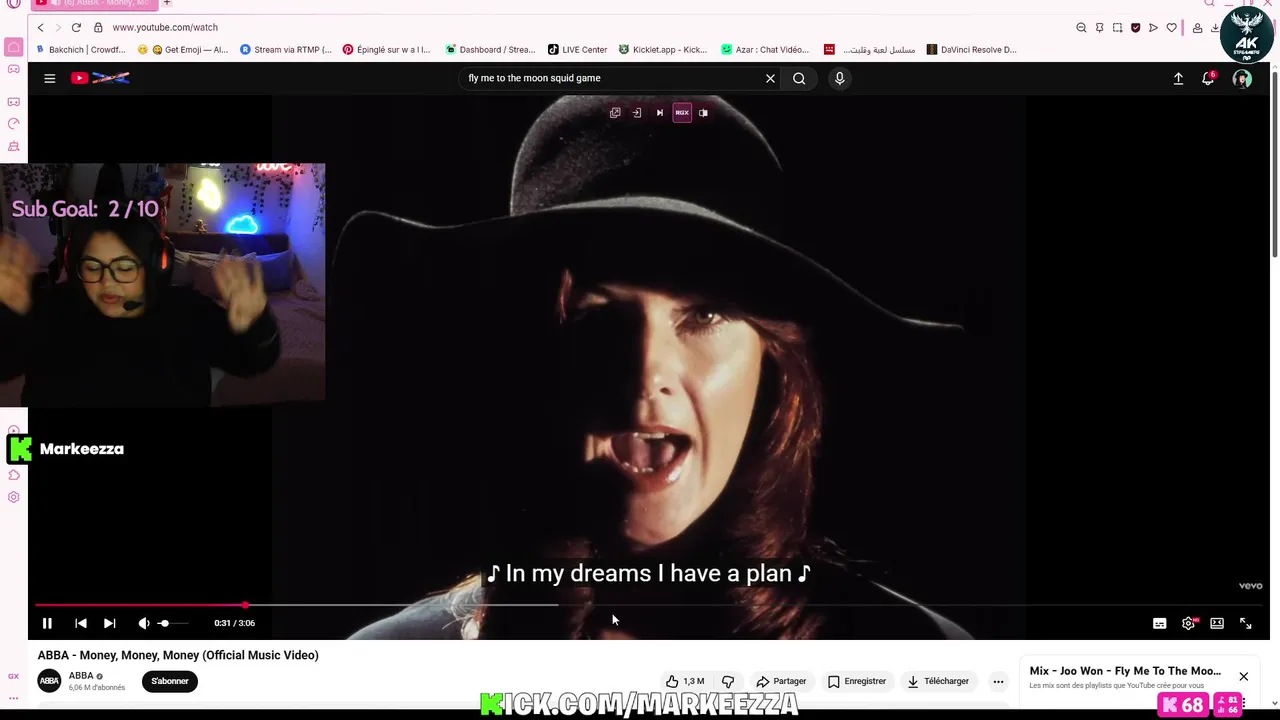Open the ABBA channel name link
Viewport: 1280px width, 720px height.
81,676
